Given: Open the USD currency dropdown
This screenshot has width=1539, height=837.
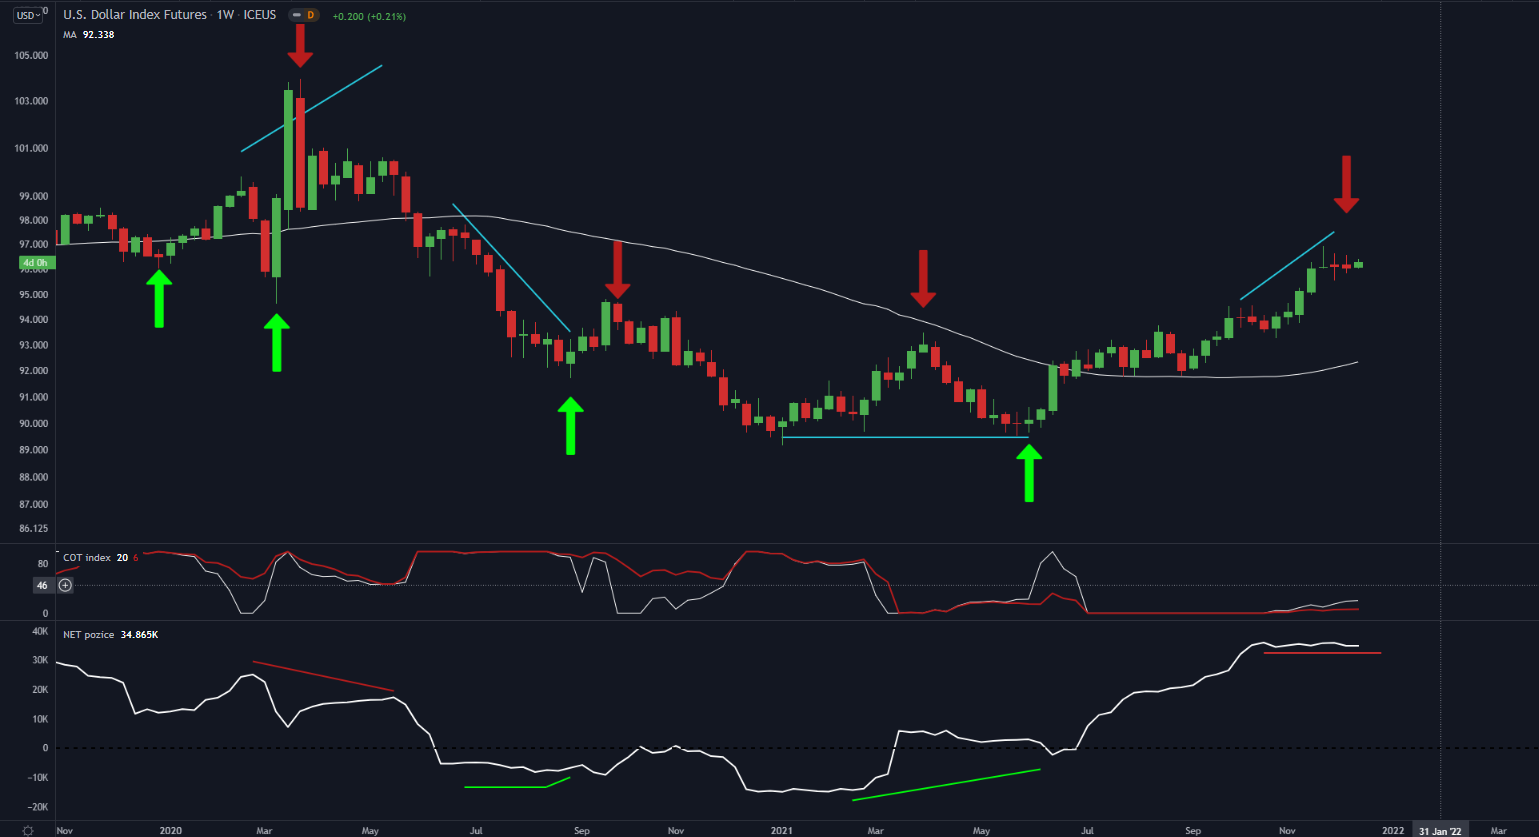Looking at the screenshot, I should click(x=29, y=15).
